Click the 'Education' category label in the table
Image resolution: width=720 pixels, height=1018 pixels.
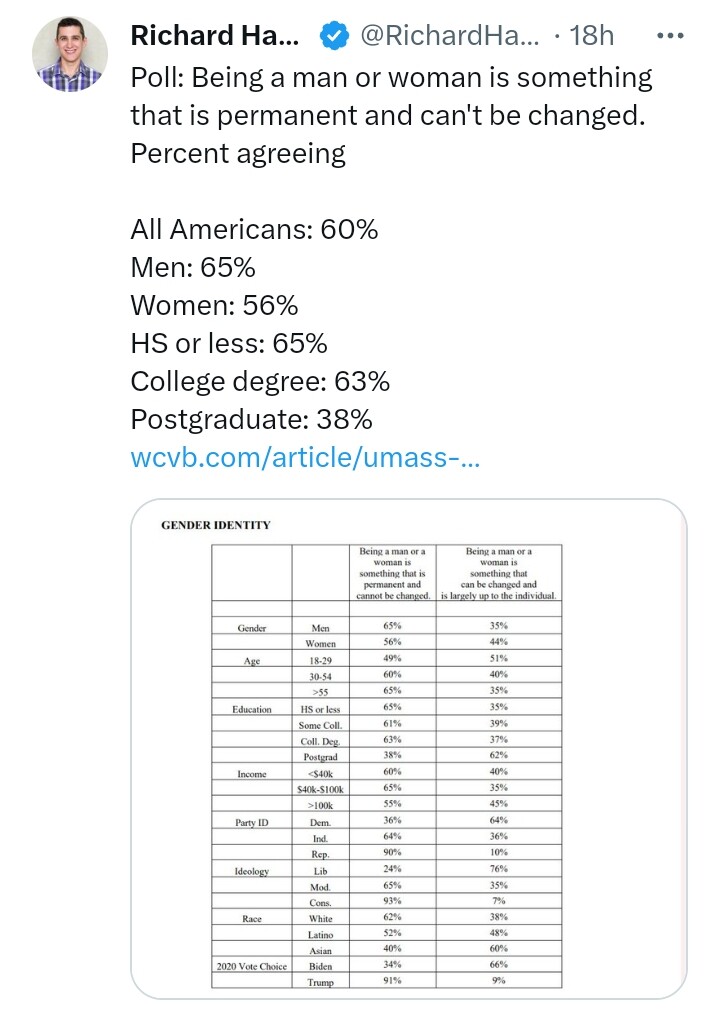coord(251,709)
